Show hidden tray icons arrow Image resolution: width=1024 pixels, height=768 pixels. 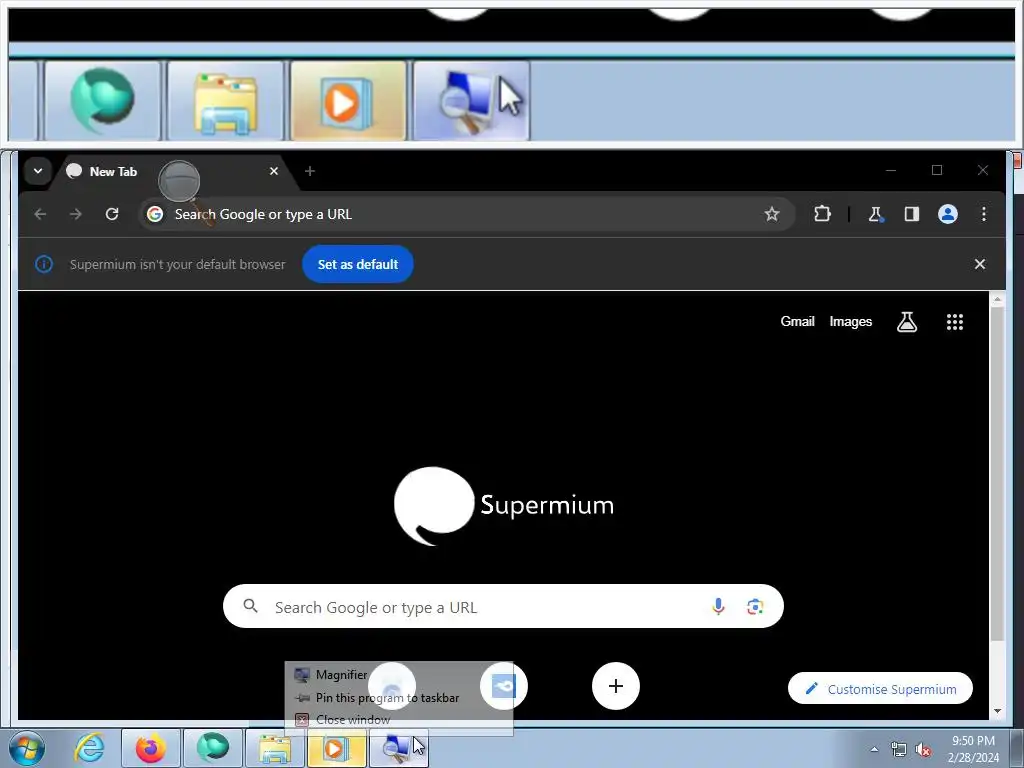tap(874, 749)
